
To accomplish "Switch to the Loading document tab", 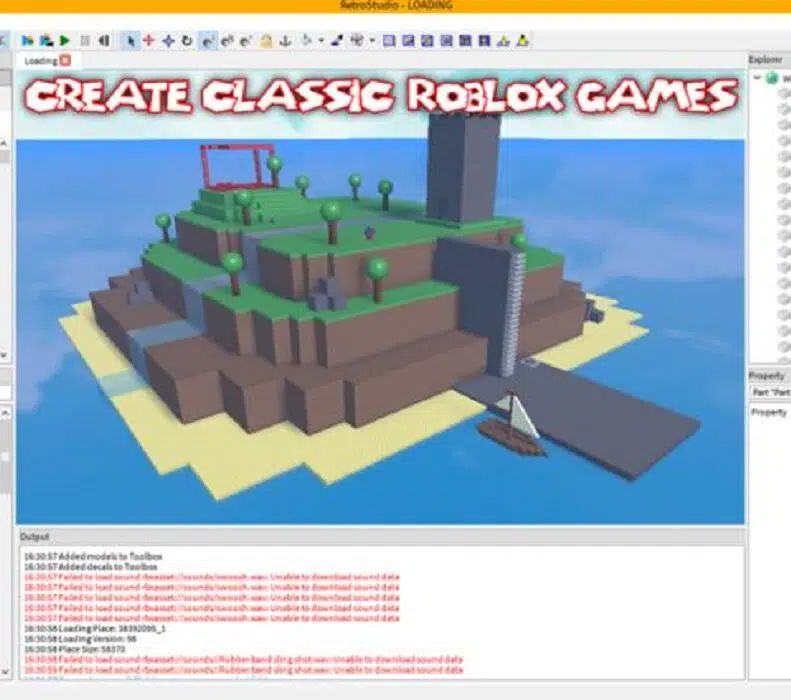I will pos(40,61).
